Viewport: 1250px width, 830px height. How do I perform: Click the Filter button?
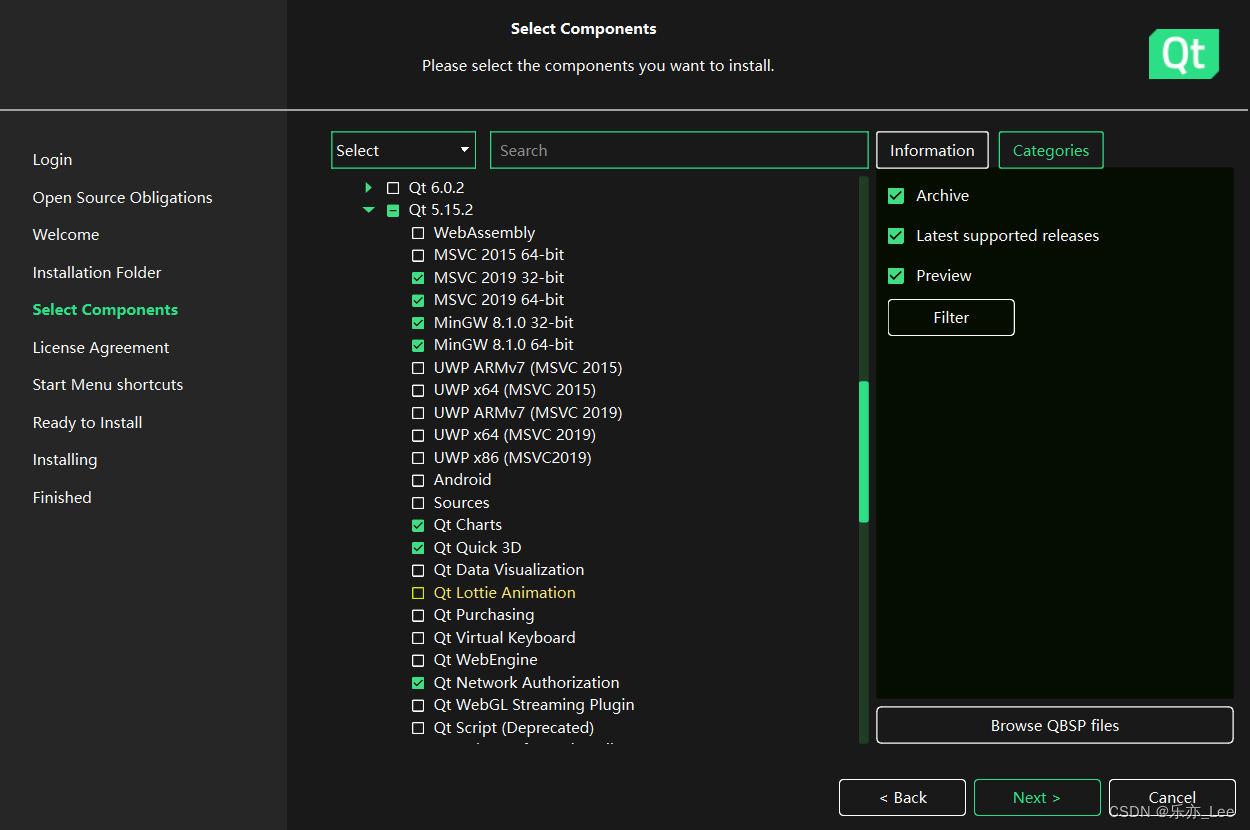[951, 317]
